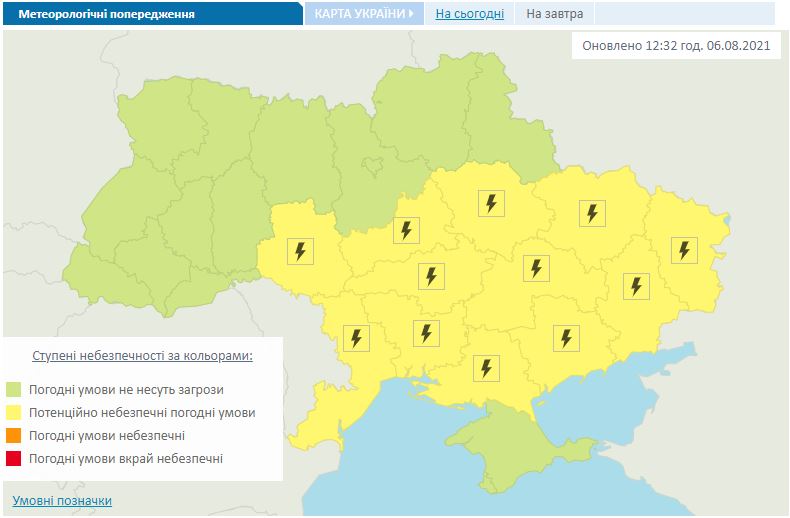Click the orange dangerous conditions legend swatch
This screenshot has height=518, width=790.
click(x=14, y=435)
